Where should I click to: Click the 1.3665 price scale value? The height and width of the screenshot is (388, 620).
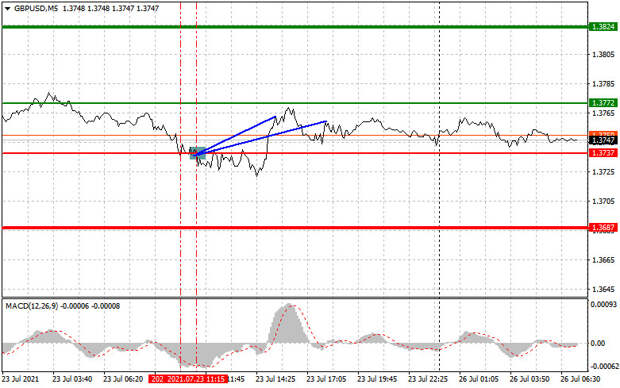(x=603, y=260)
